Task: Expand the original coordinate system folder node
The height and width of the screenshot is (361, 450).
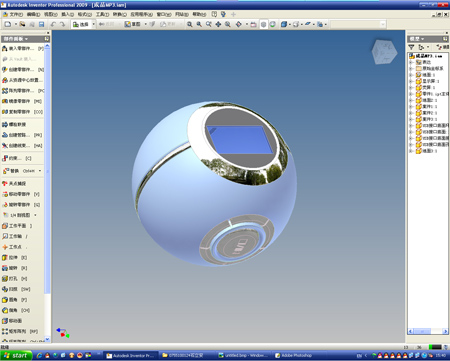Action: [x=411, y=68]
